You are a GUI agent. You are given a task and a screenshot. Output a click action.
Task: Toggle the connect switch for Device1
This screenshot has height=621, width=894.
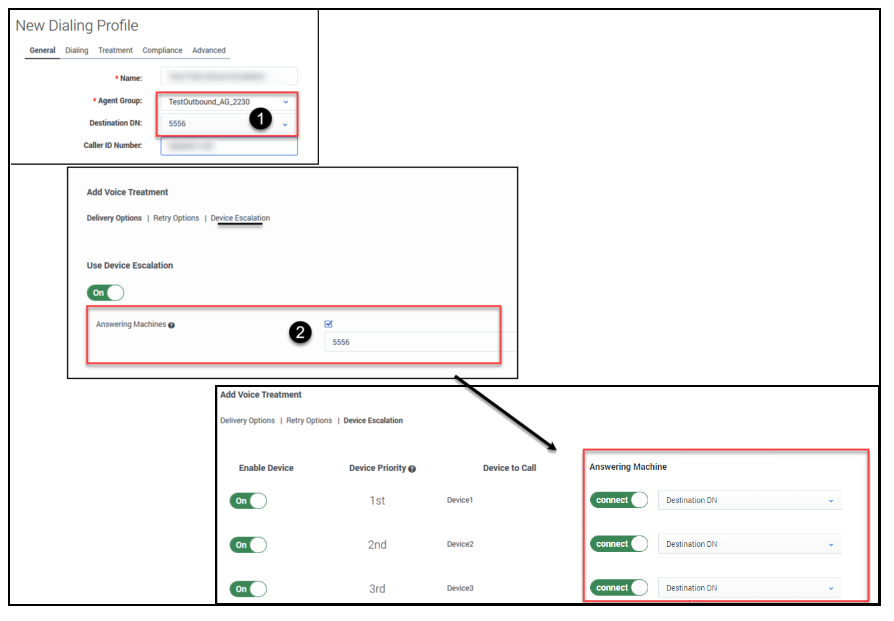(x=618, y=500)
